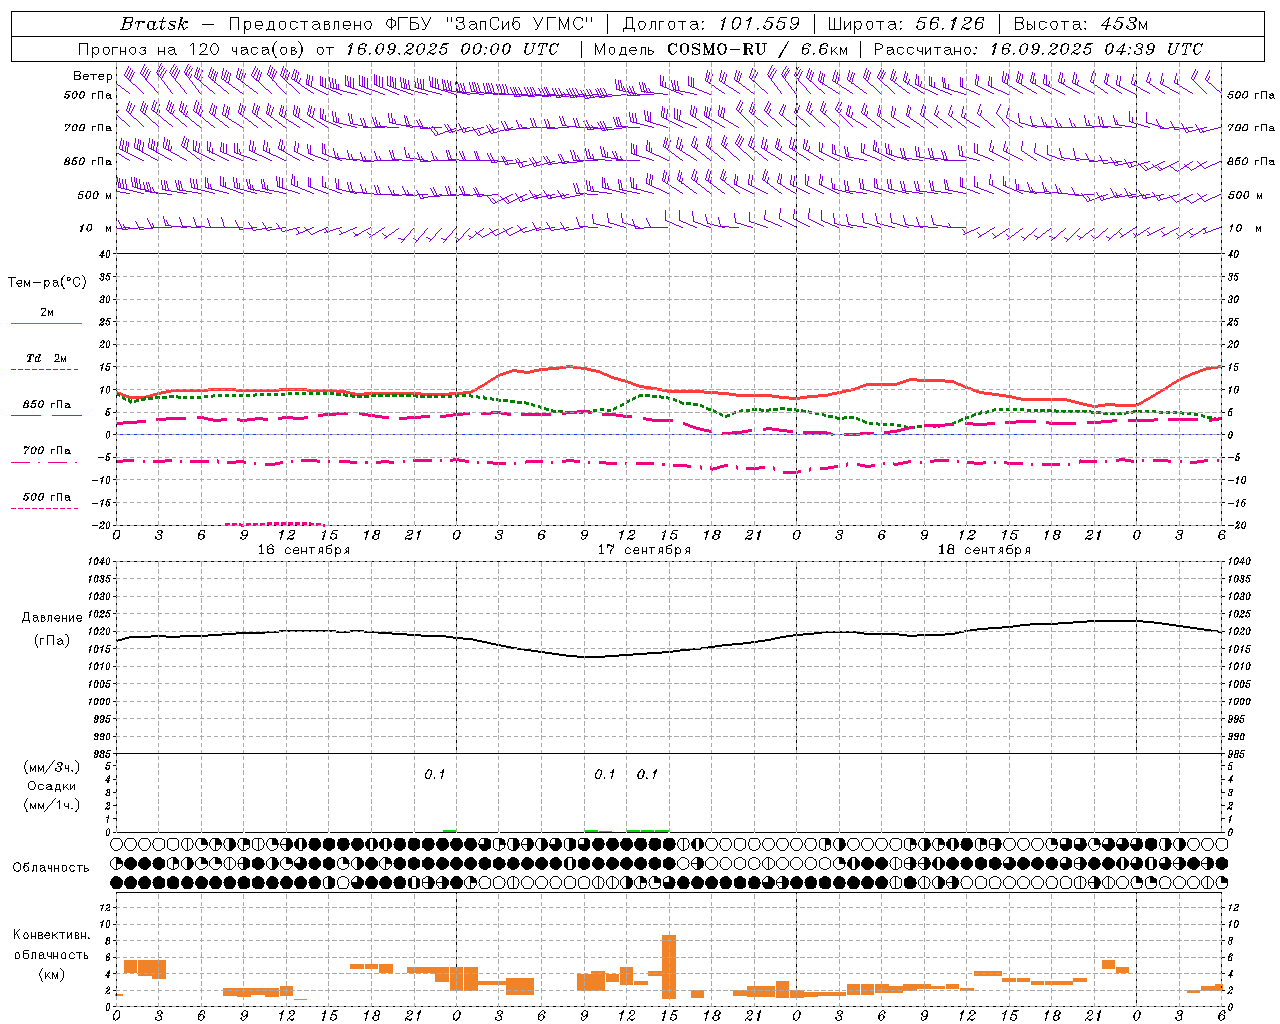This screenshot has width=1280, height=1024.
Task: Click the right-side "10 м" wind level label
Action: coord(1244,228)
